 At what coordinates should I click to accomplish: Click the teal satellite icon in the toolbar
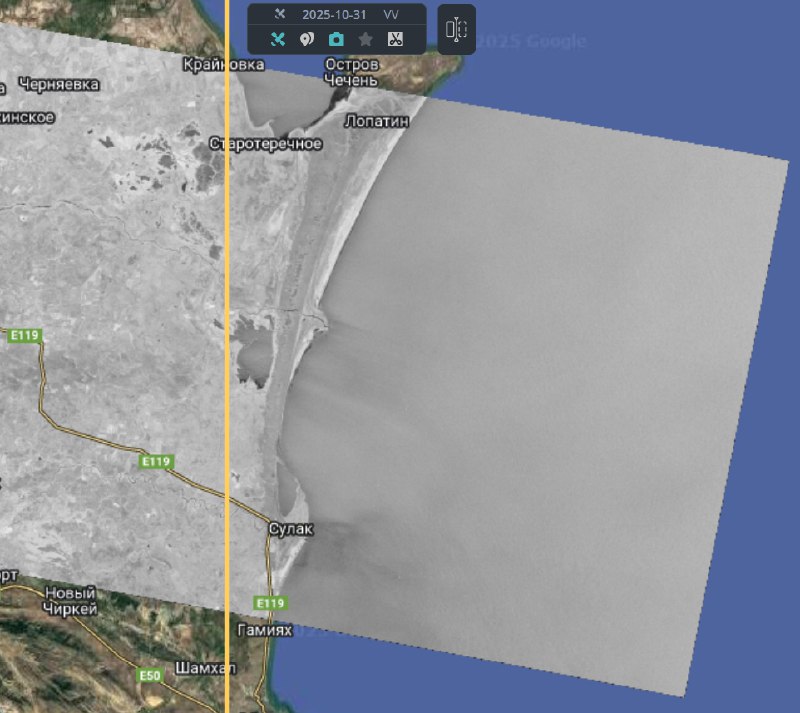click(x=278, y=39)
